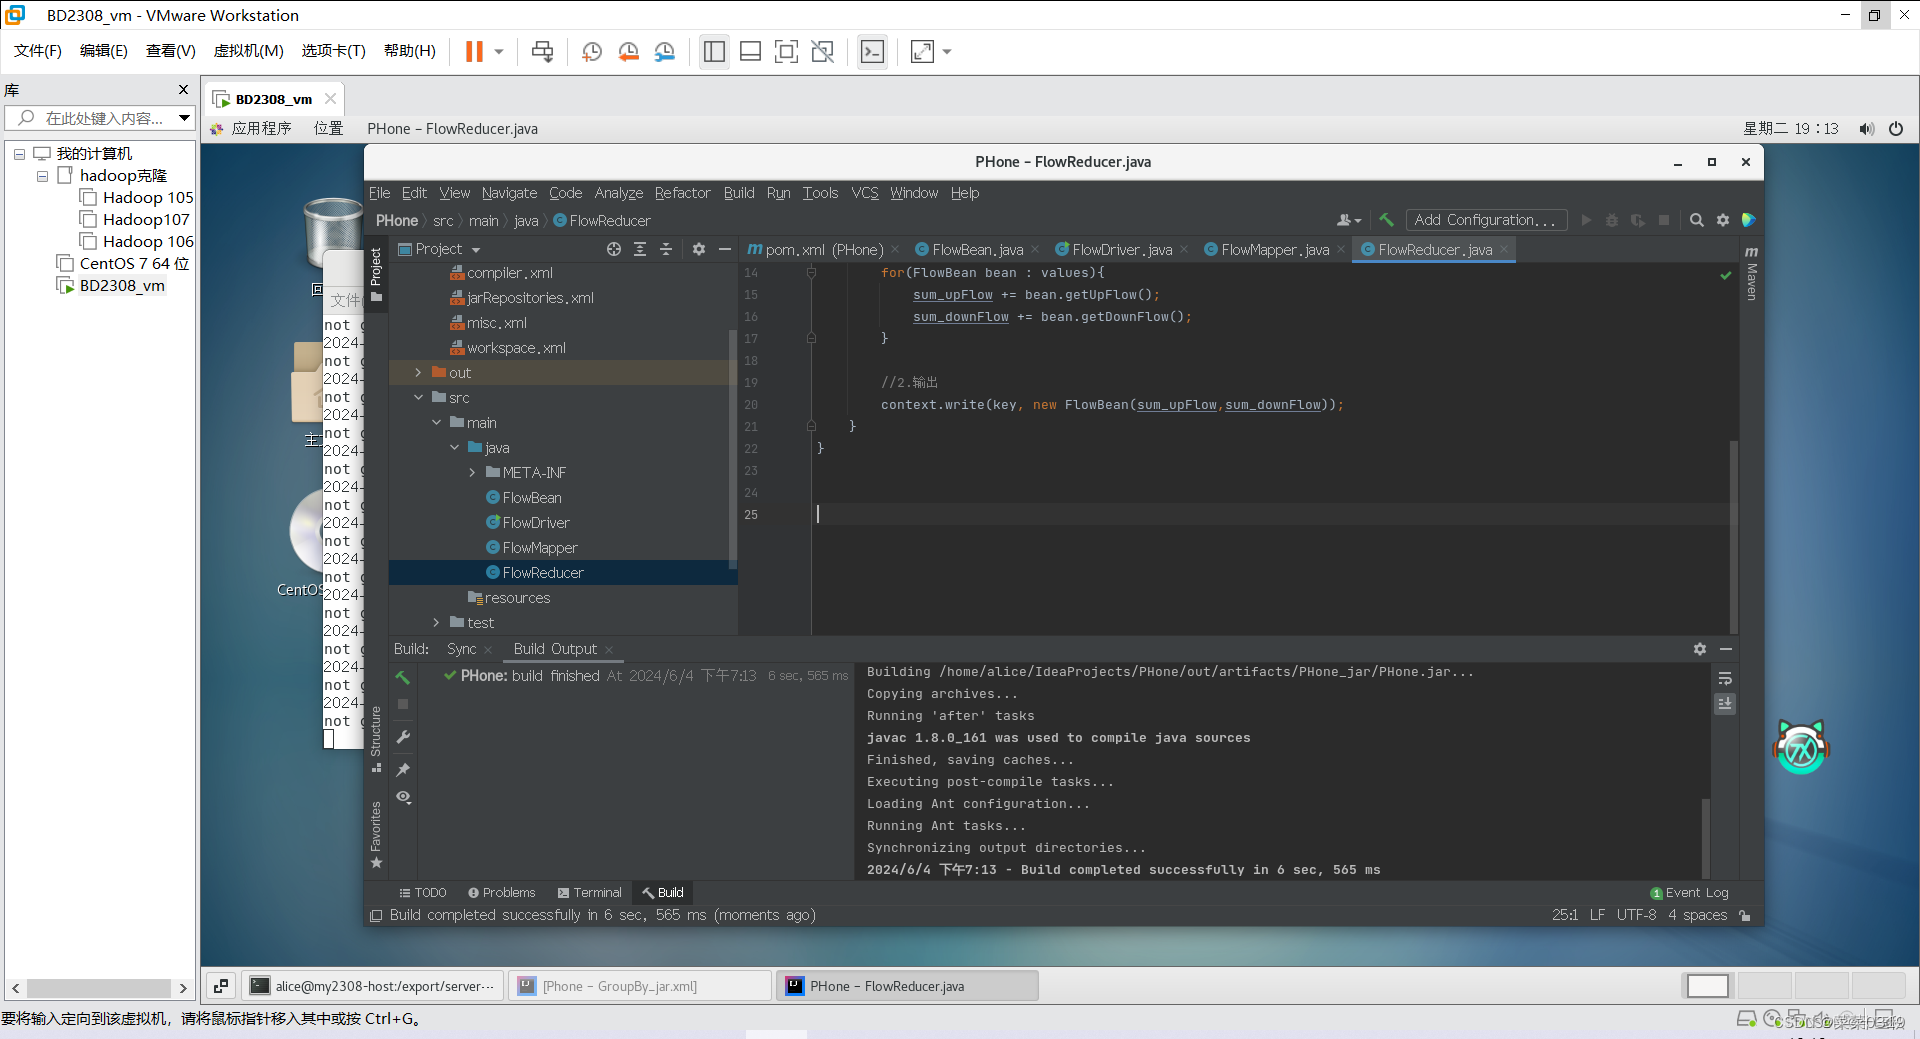This screenshot has width=1920, height=1039.
Task: Click the guest volume speaker icon
Action: pyautogui.click(x=1866, y=129)
